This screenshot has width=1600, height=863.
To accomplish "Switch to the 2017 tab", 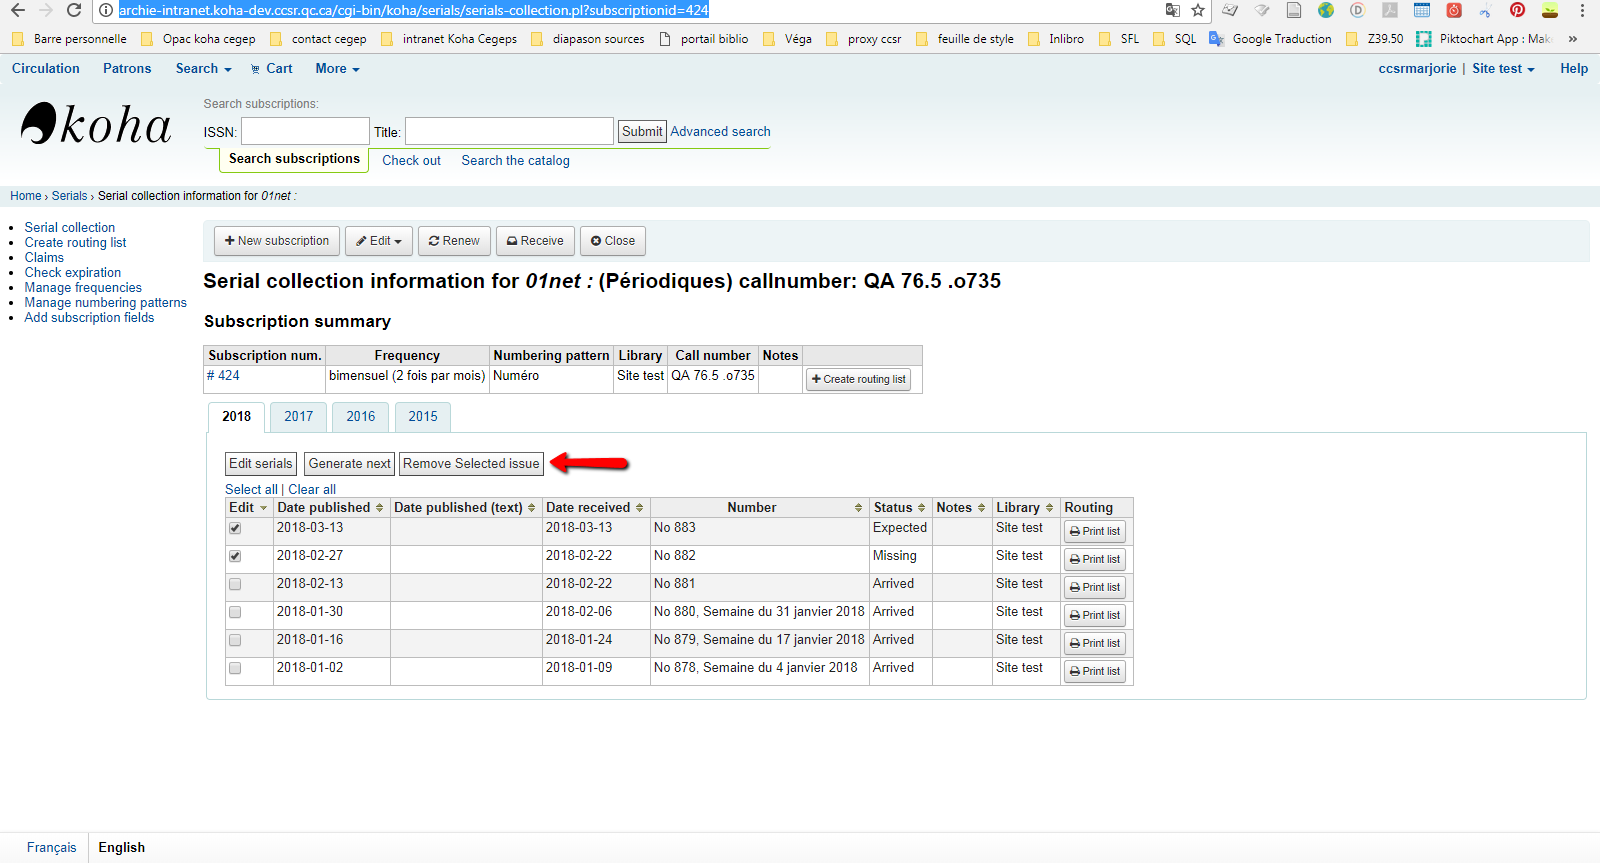I will click(x=298, y=417).
